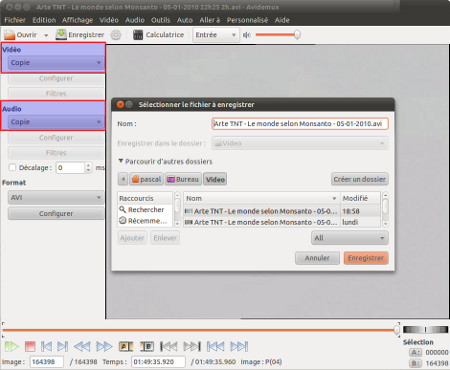Image resolution: width=450 pixels, height=370 pixels.
Task: Open the Vidéo menu
Action: click(x=109, y=20)
